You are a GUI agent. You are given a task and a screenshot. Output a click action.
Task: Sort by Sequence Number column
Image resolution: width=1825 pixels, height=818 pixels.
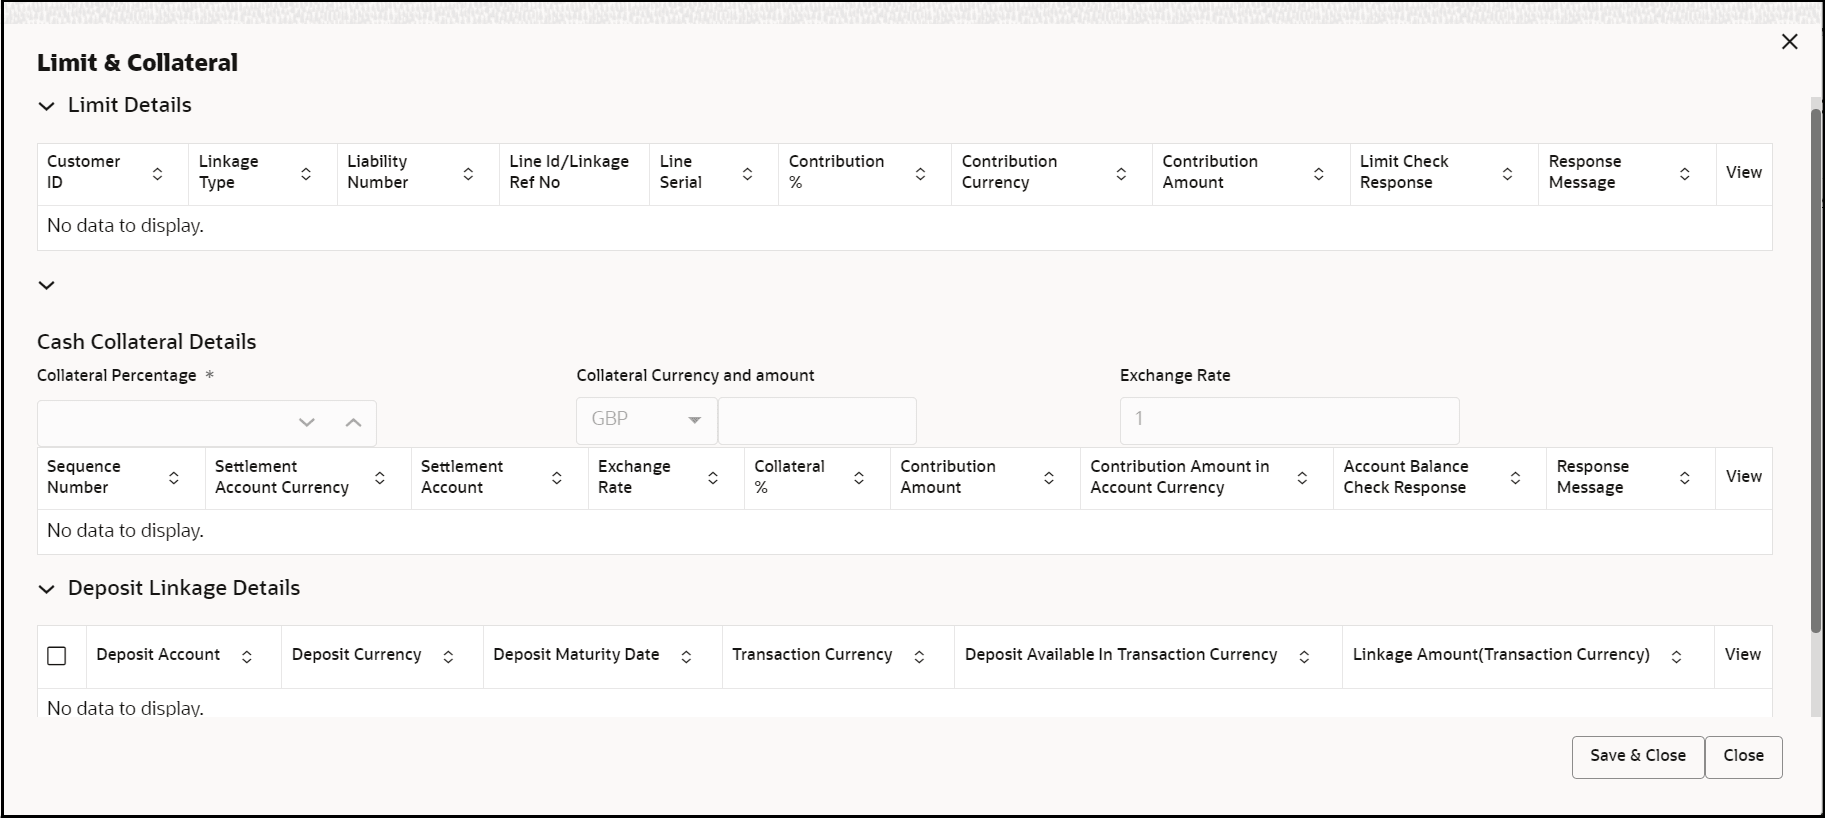click(x=174, y=478)
